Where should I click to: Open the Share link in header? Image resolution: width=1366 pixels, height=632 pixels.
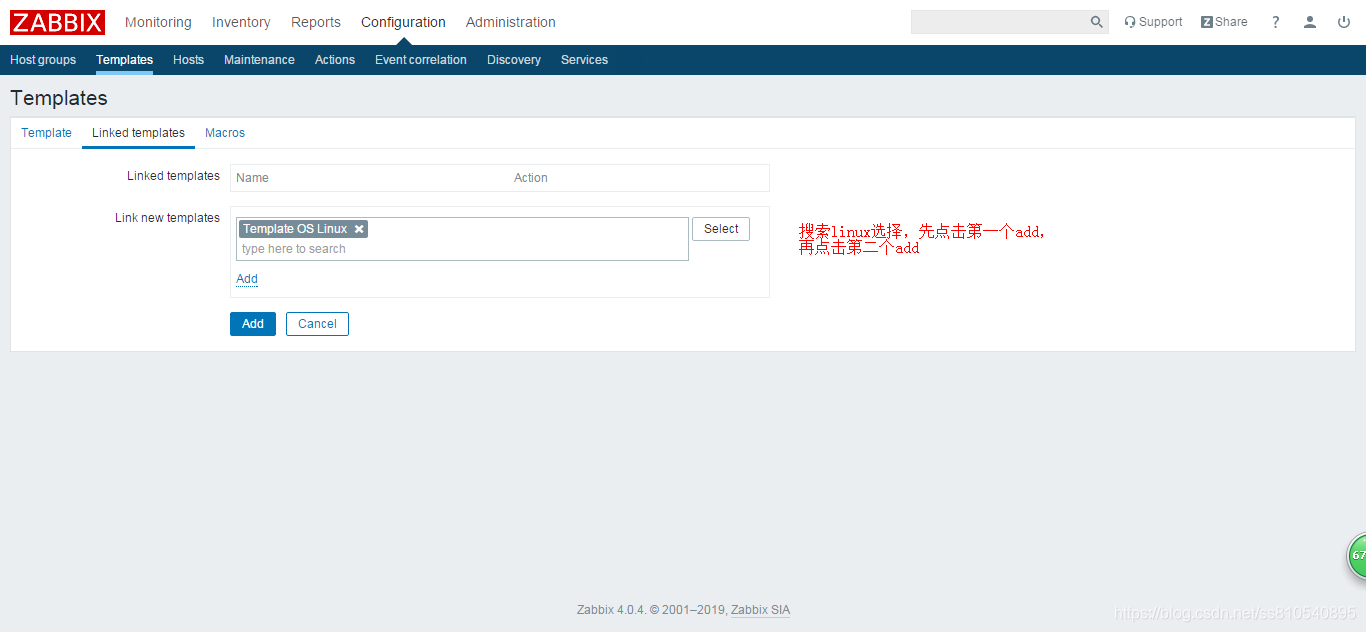[1224, 22]
